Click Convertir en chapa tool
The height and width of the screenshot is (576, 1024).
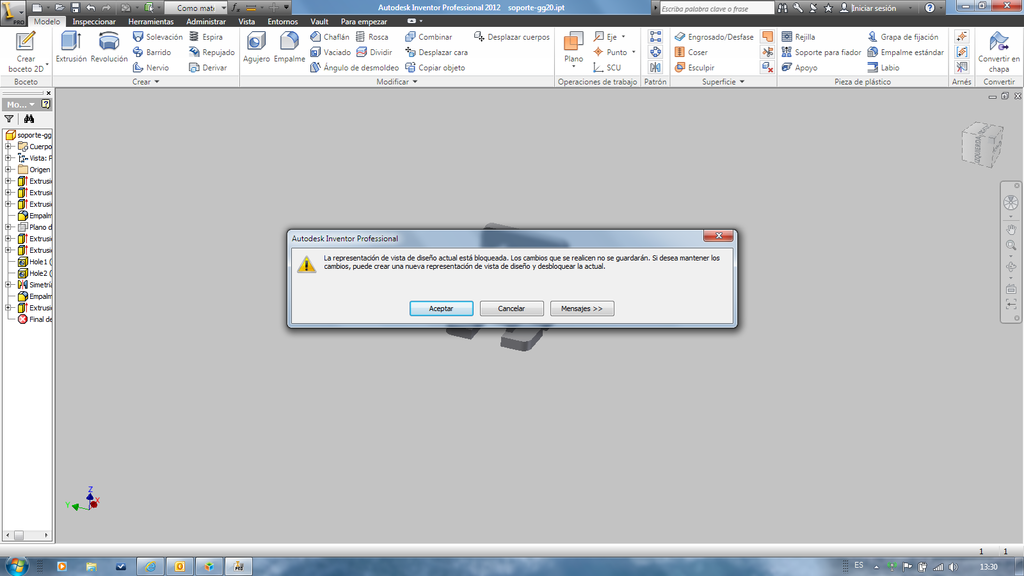click(999, 52)
